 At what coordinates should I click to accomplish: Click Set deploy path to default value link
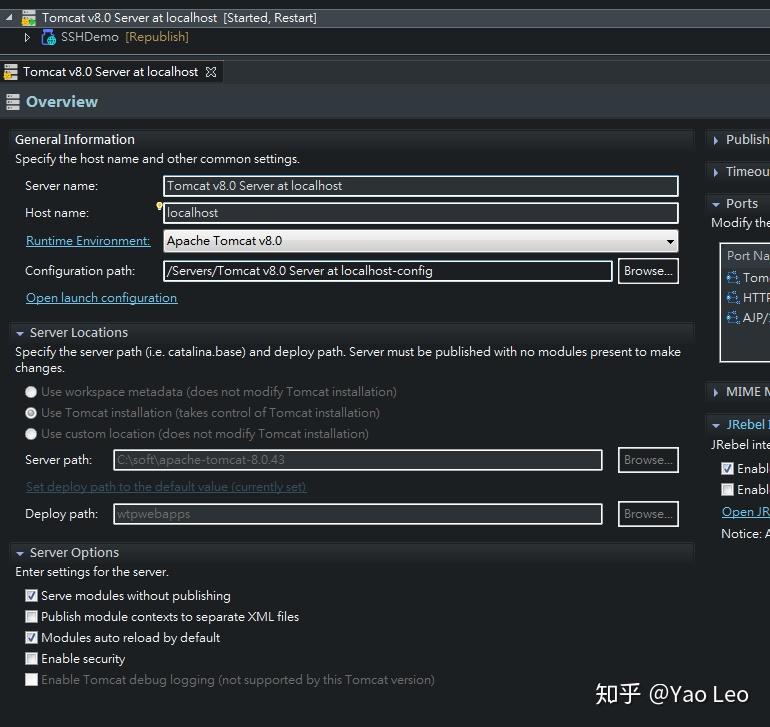pos(166,487)
